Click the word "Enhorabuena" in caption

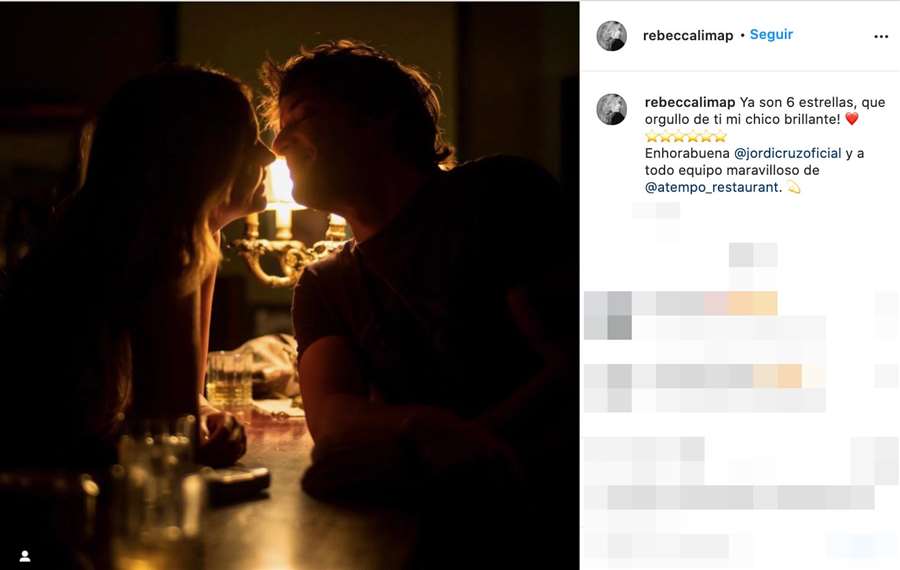687,153
